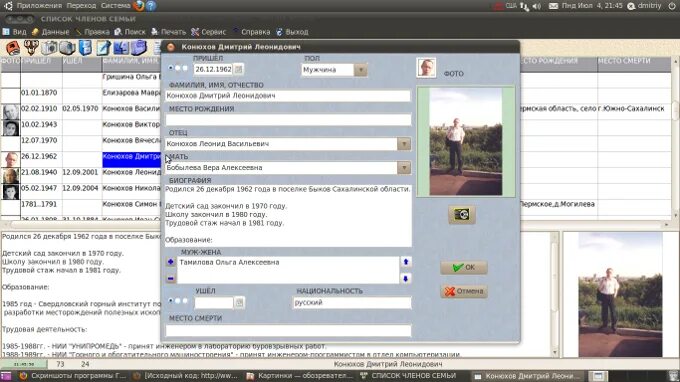
Task: Open the Поиск menu
Action: click(130, 32)
